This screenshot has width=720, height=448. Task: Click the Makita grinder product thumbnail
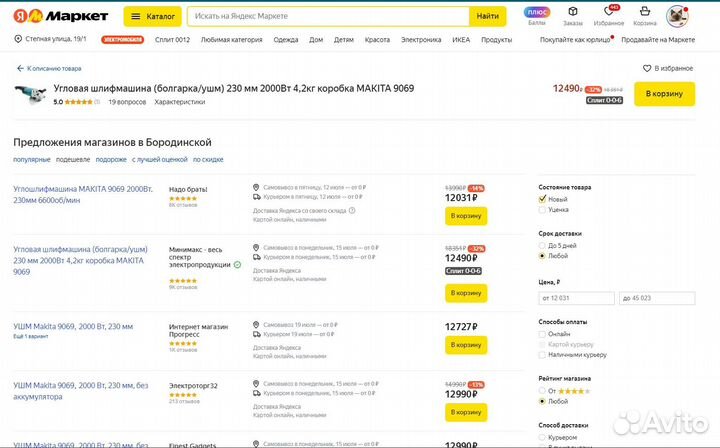pos(30,94)
